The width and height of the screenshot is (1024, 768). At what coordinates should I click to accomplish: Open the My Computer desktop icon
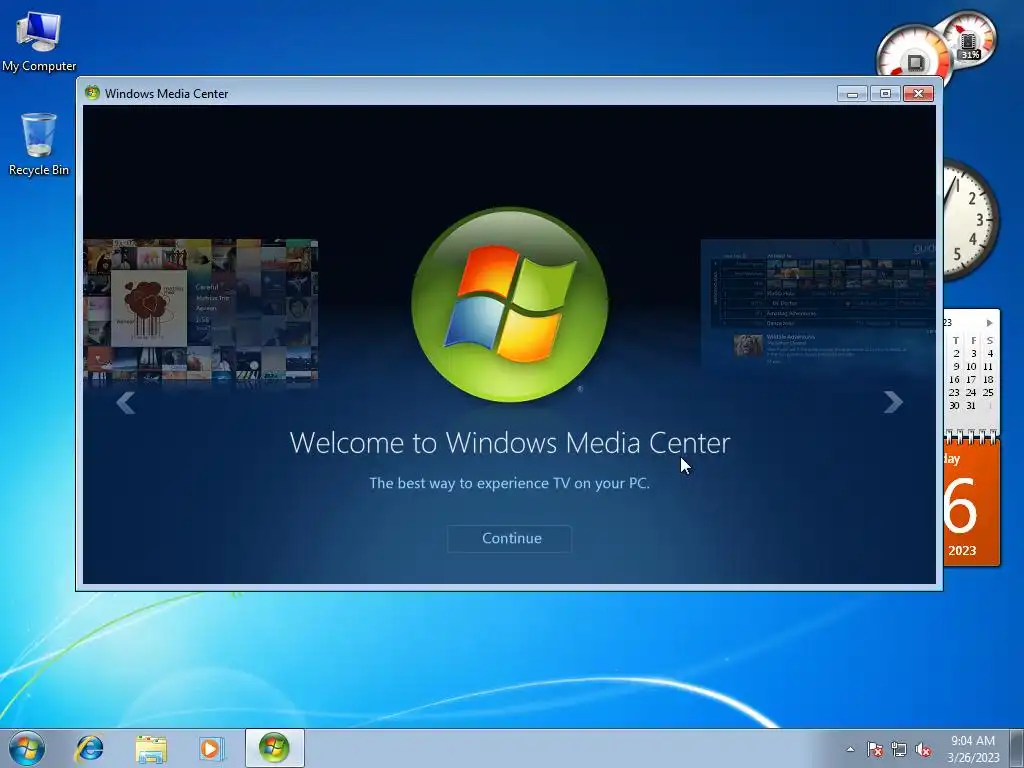[x=39, y=41]
